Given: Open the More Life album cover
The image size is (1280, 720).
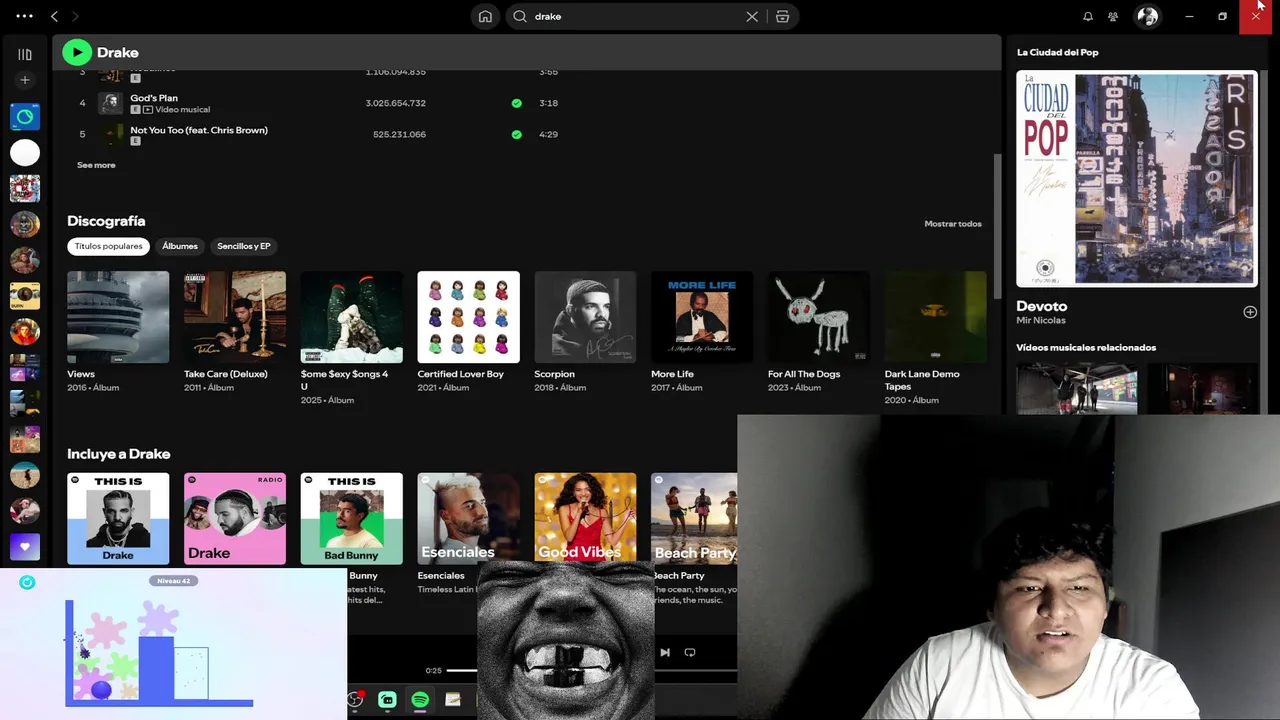Looking at the screenshot, I should click(702, 317).
